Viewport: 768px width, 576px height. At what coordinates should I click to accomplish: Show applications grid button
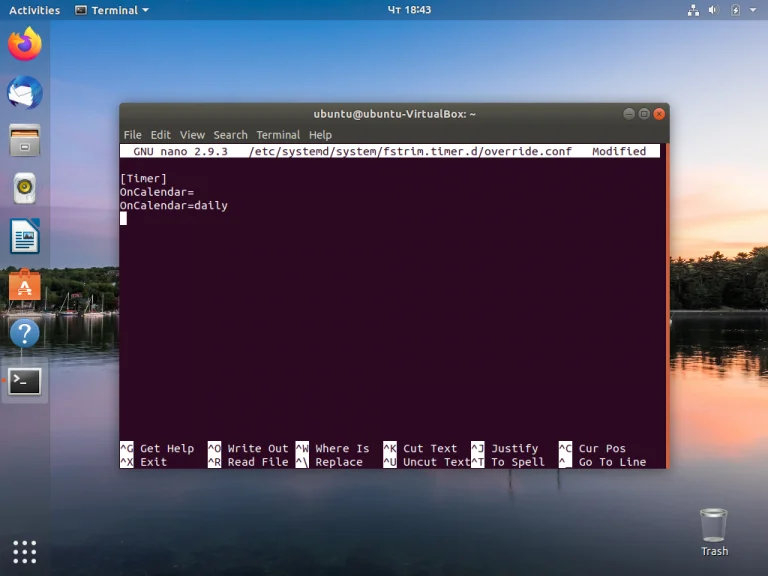[x=25, y=551]
